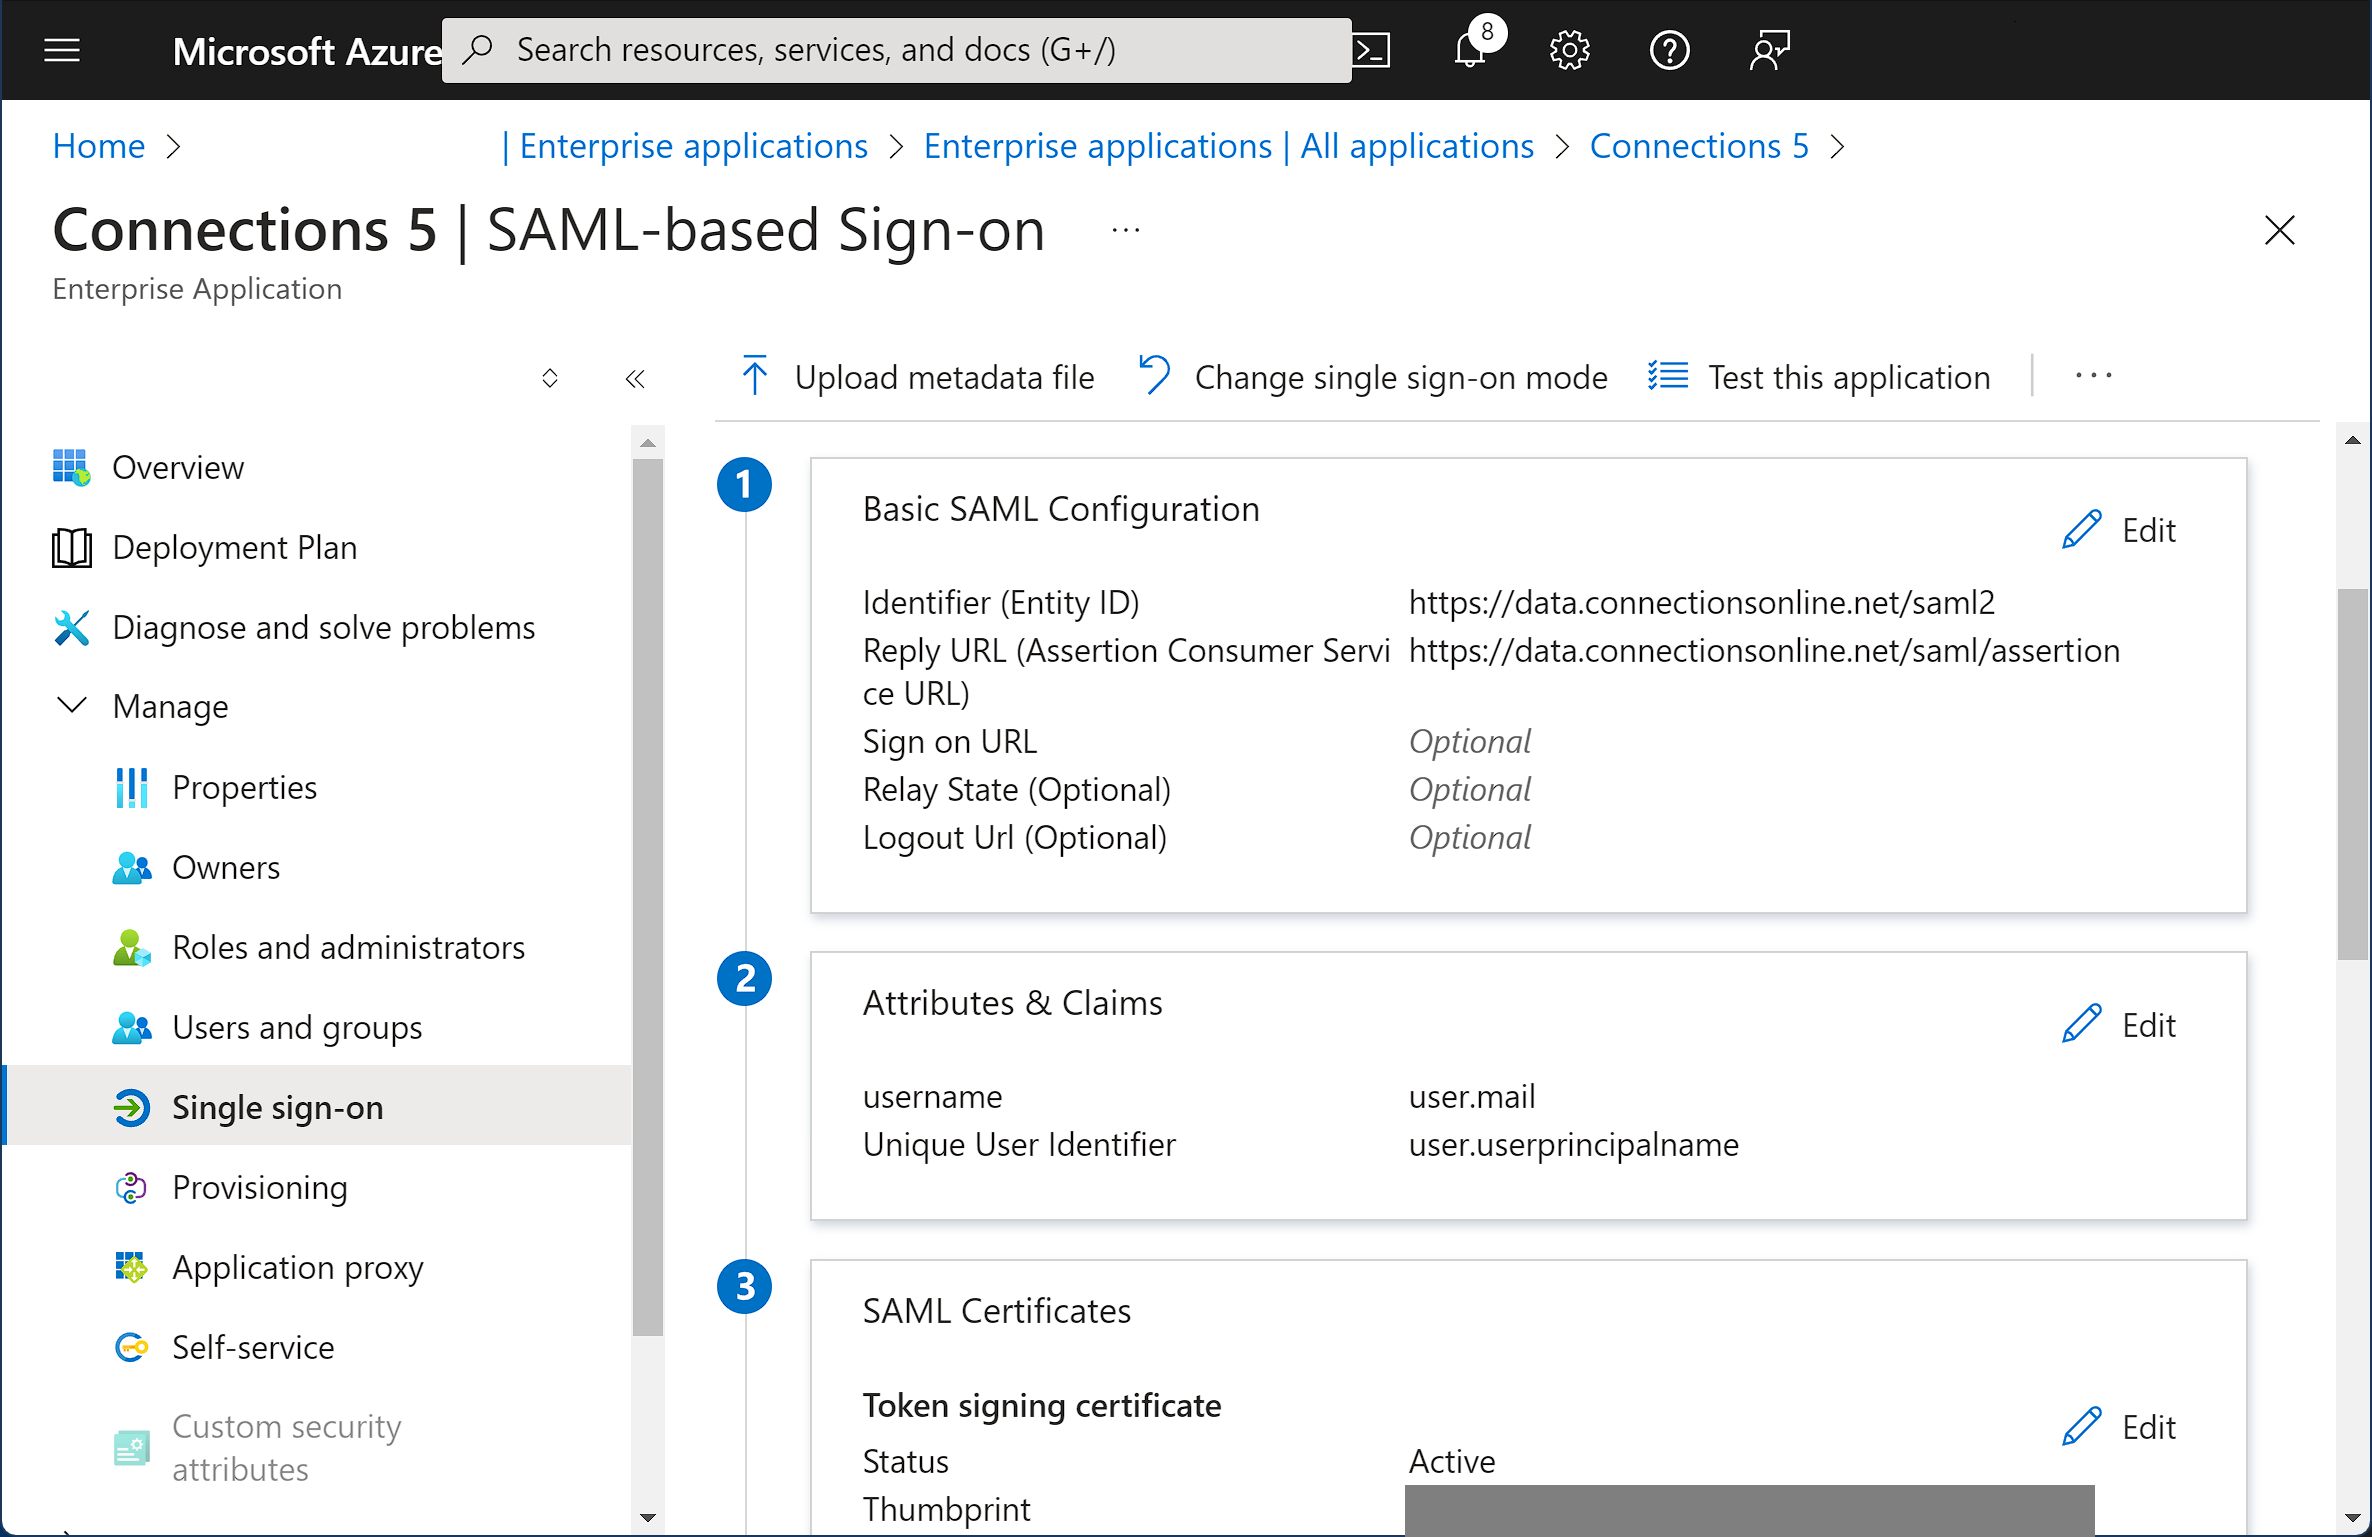Collapse the left navigation pane
Screen dimensions: 2372x1537
point(634,378)
